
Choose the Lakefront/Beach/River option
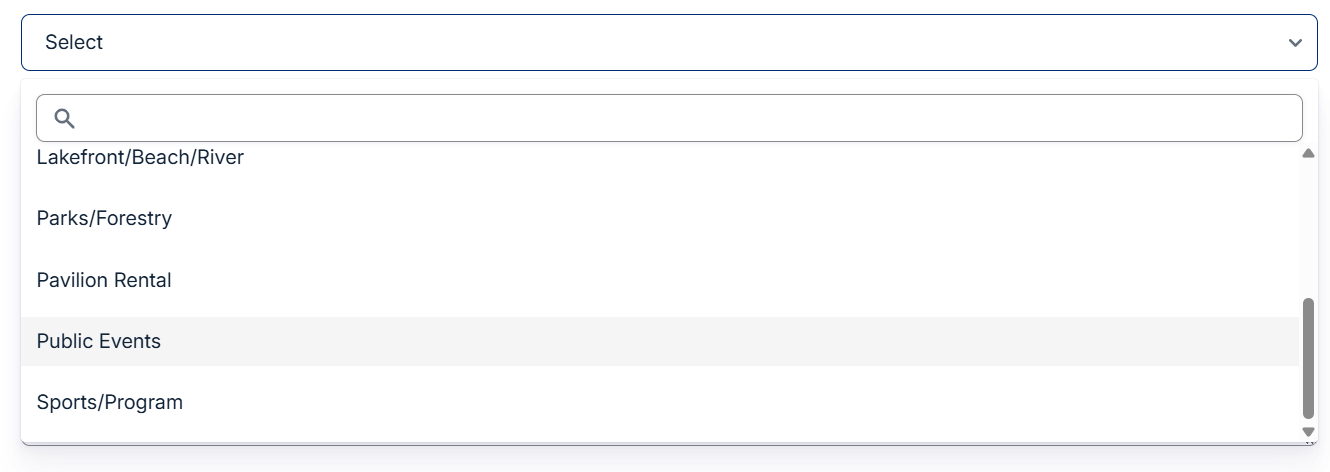140,158
